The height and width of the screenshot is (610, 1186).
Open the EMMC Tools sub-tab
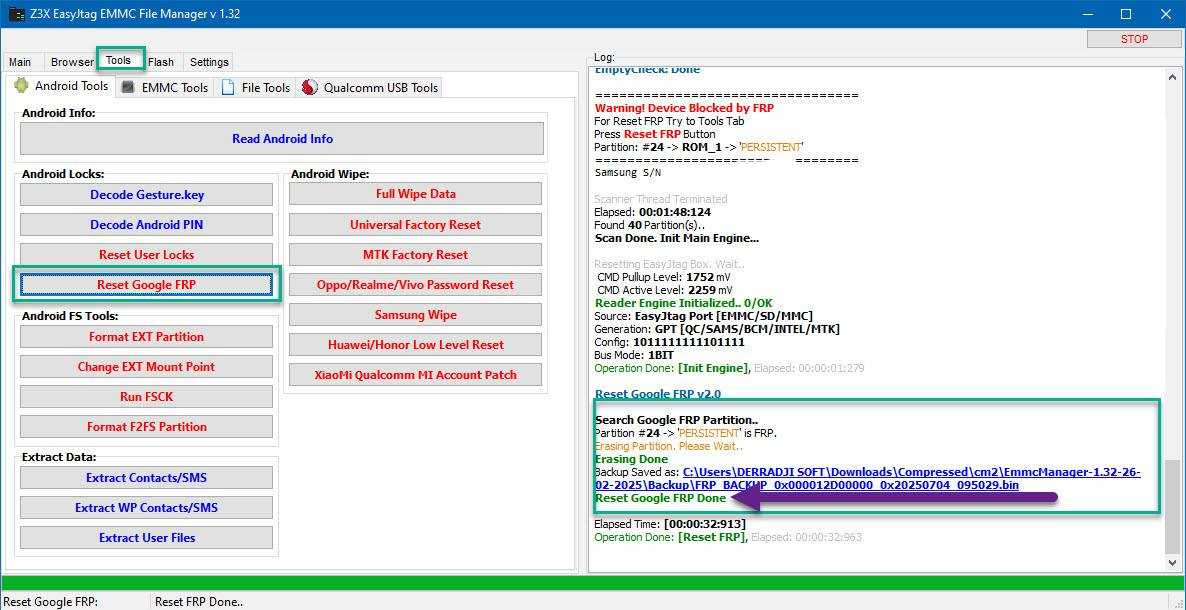coord(165,88)
